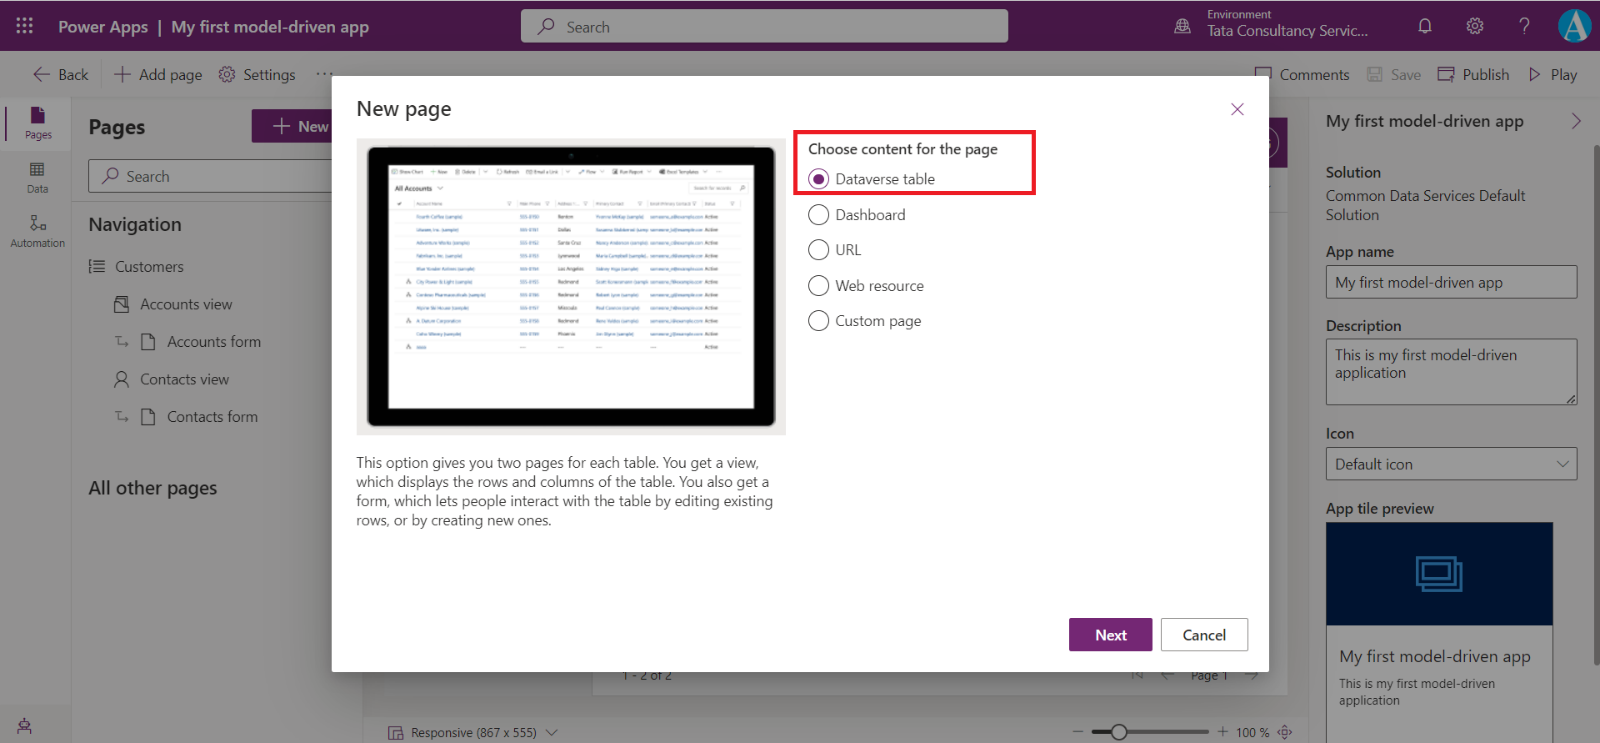
Task: Open the app launcher waffle icon
Action: [x=25, y=26]
